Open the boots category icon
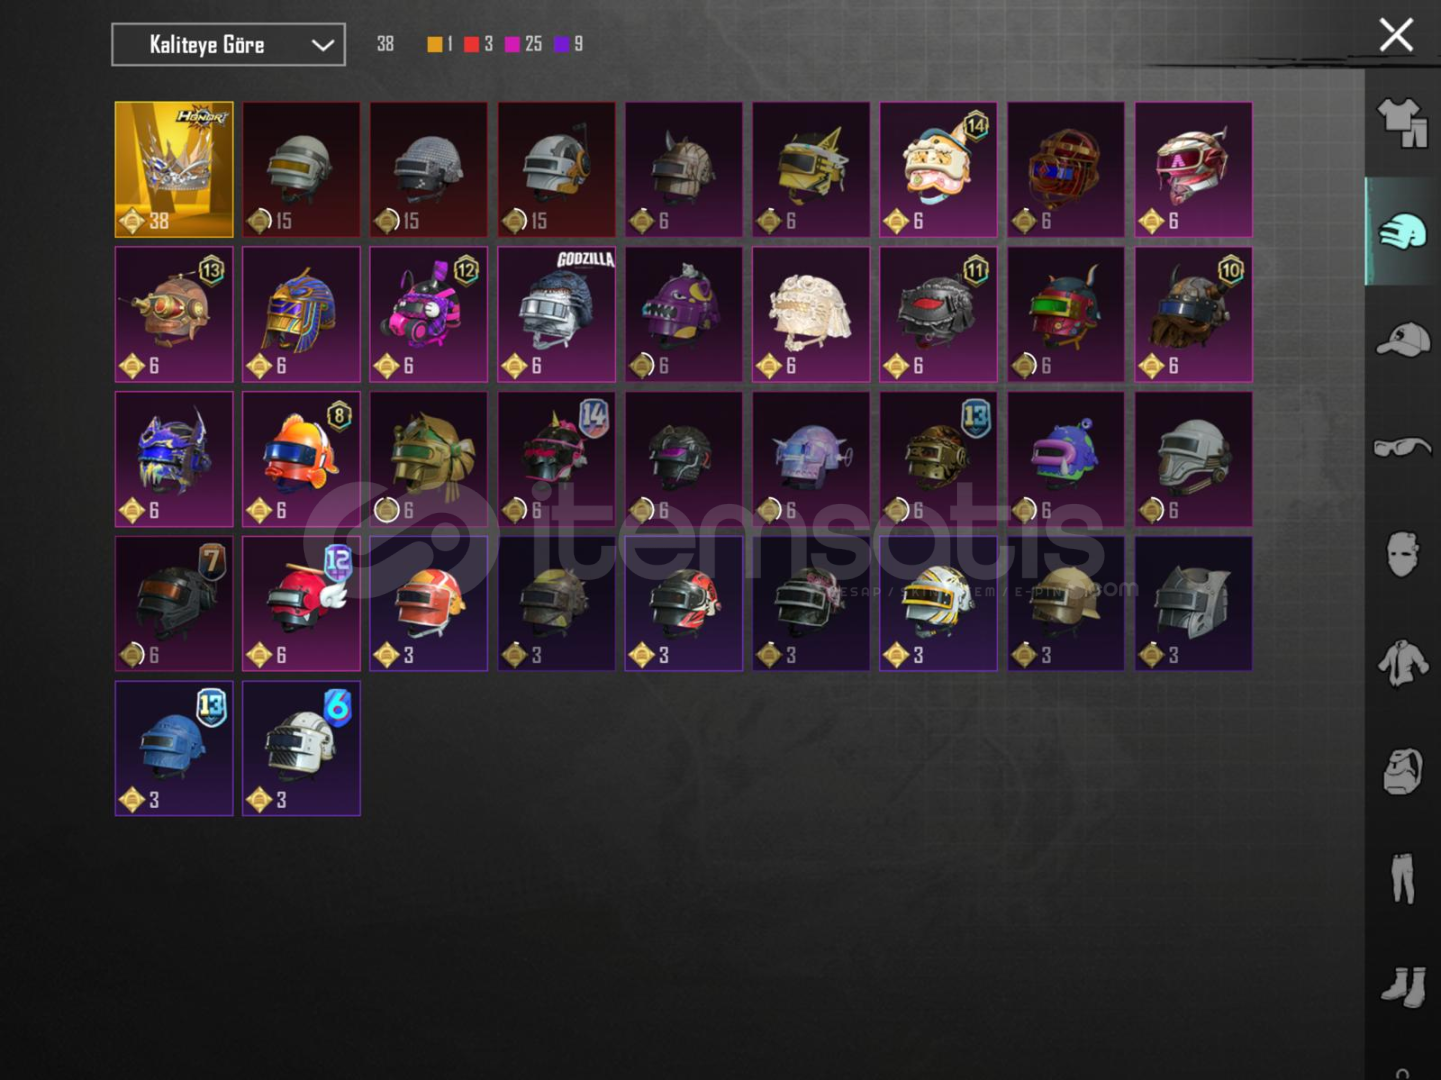 1402,985
